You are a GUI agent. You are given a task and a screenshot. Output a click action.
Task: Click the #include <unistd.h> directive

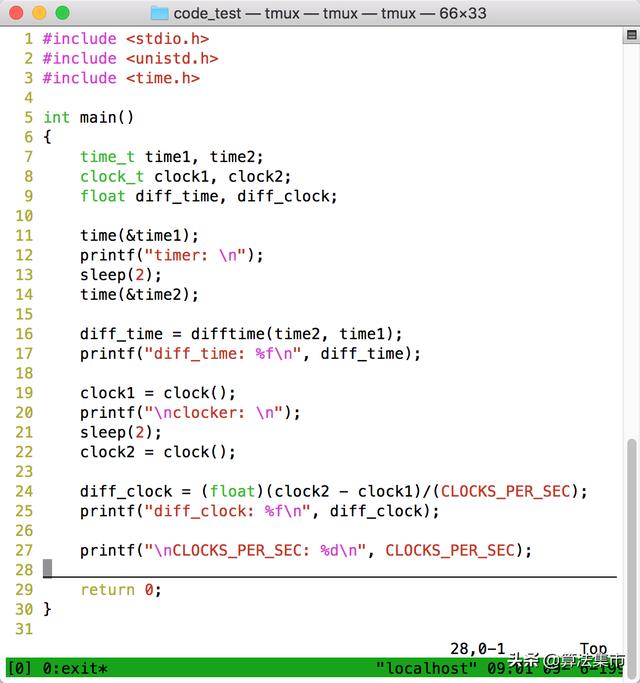point(130,58)
